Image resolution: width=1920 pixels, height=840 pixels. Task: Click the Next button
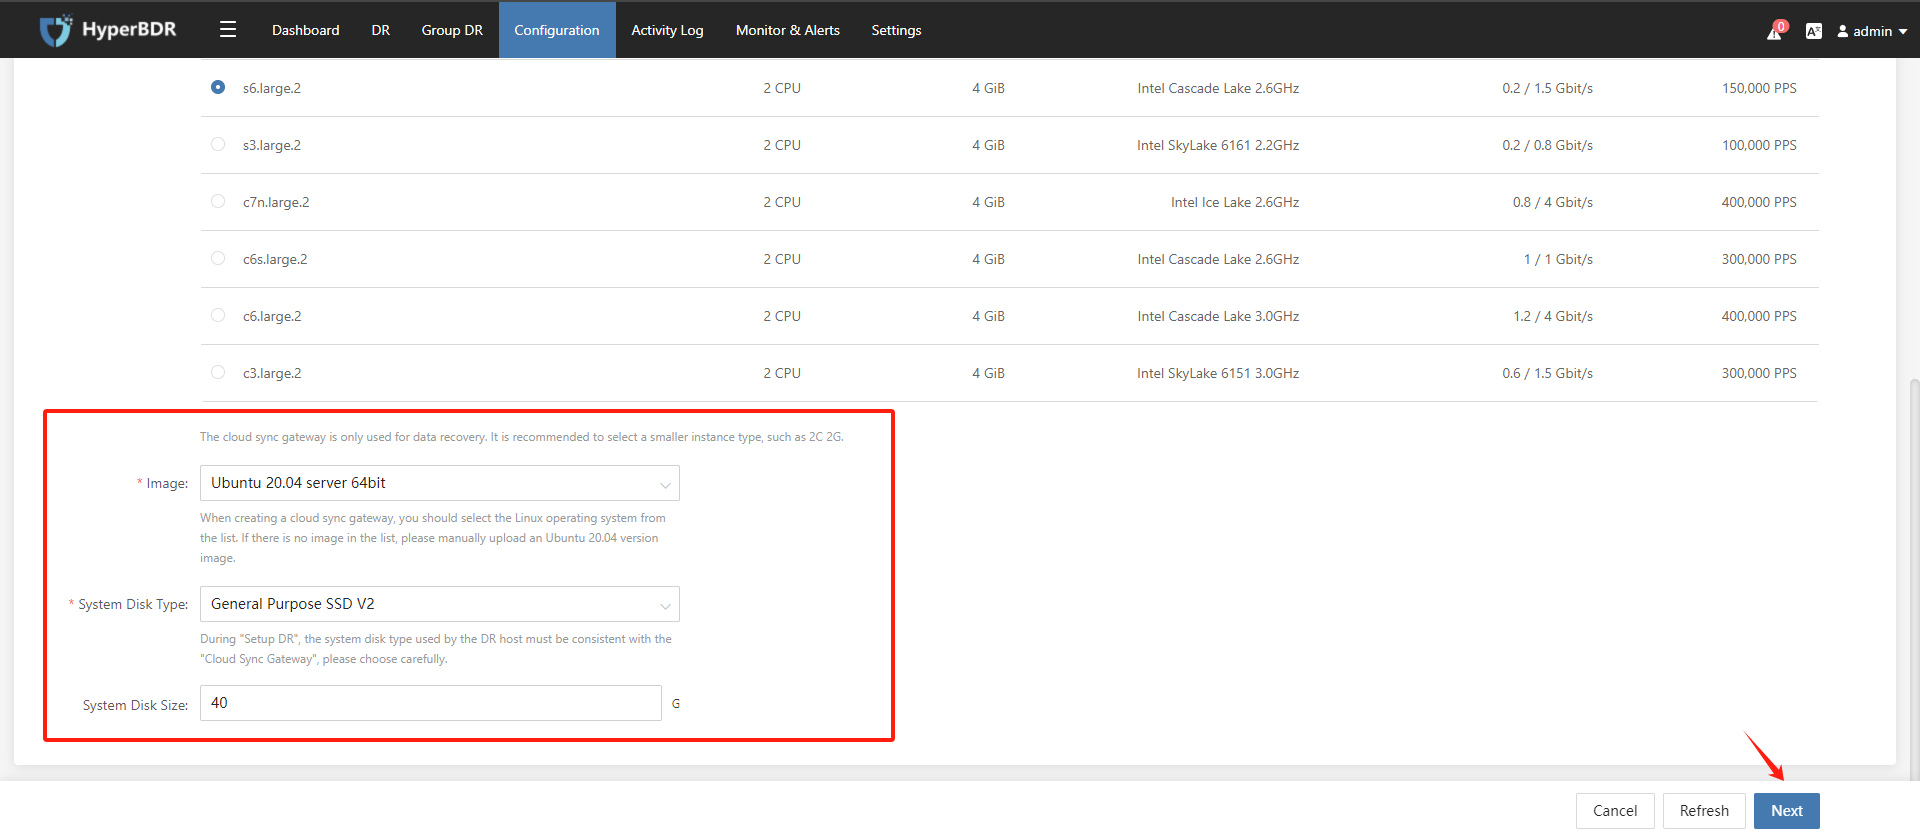1787,811
